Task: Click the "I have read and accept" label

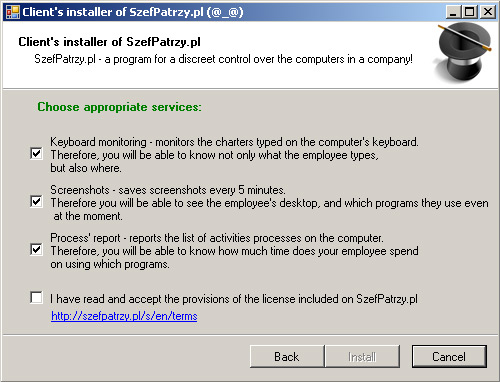Action: point(234,299)
